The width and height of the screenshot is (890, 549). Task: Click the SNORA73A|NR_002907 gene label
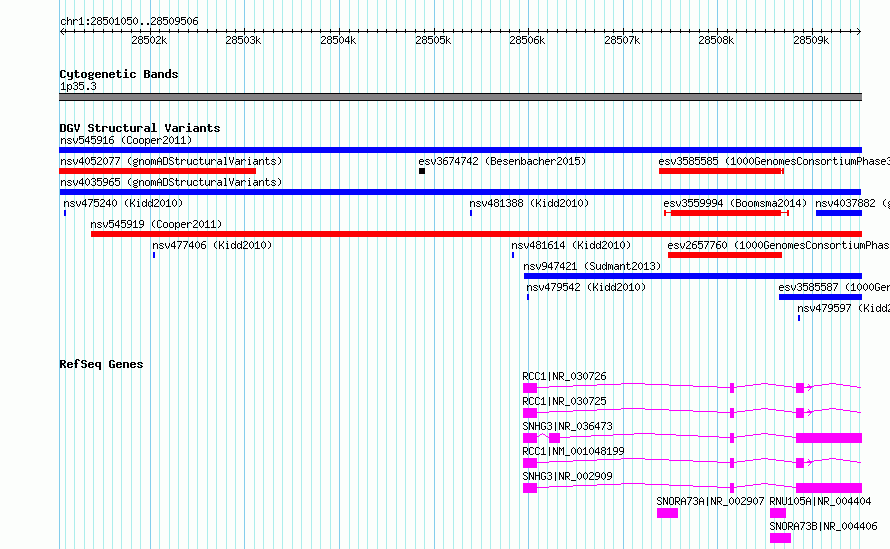(710, 501)
